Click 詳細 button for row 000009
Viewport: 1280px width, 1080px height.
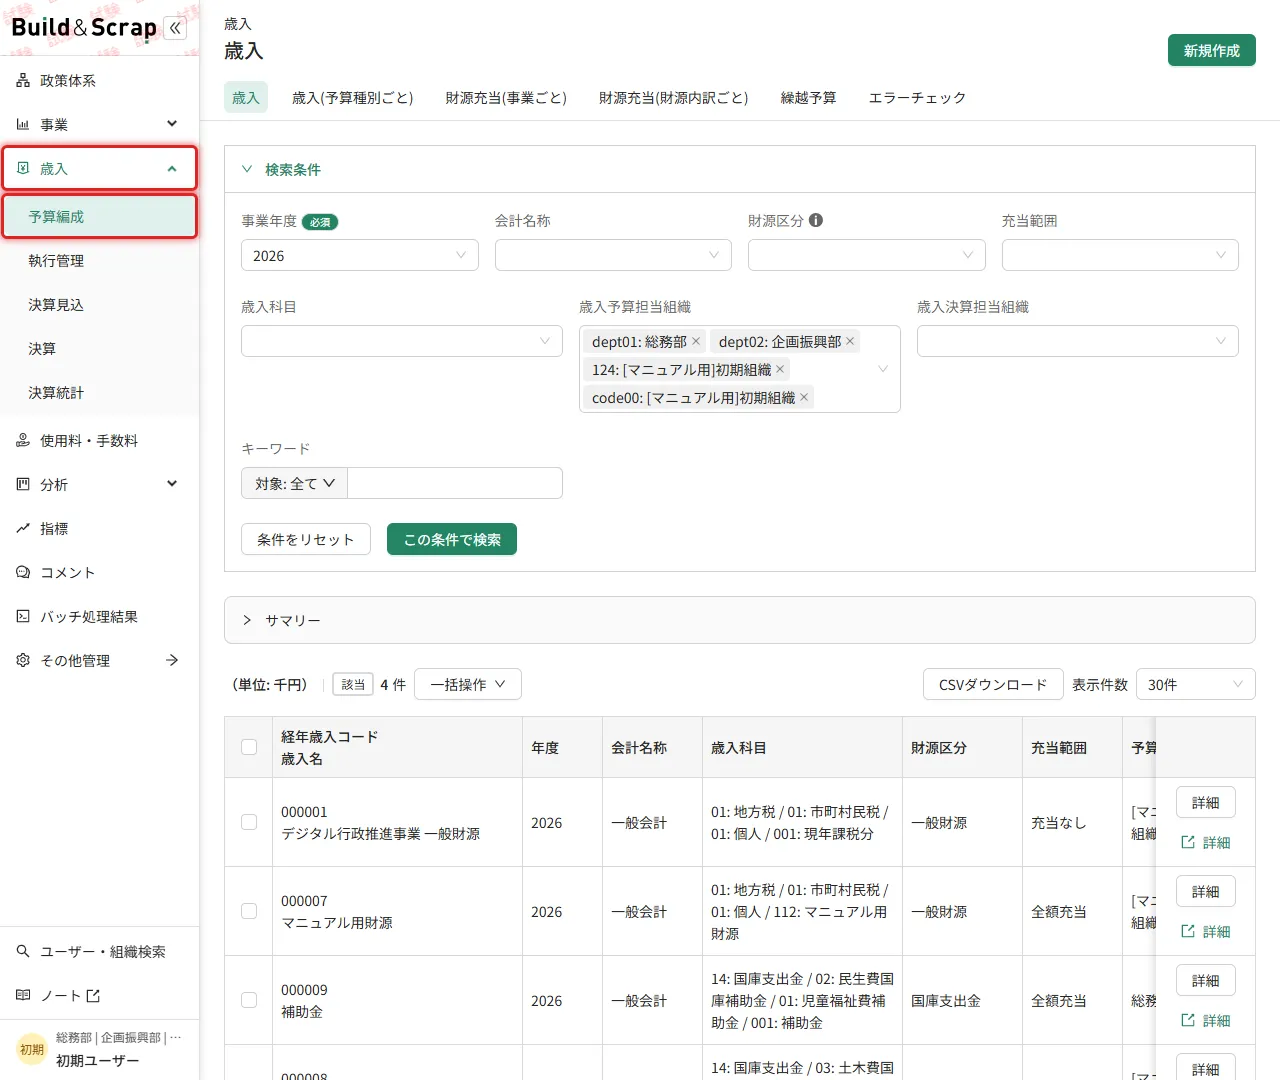coord(1206,981)
